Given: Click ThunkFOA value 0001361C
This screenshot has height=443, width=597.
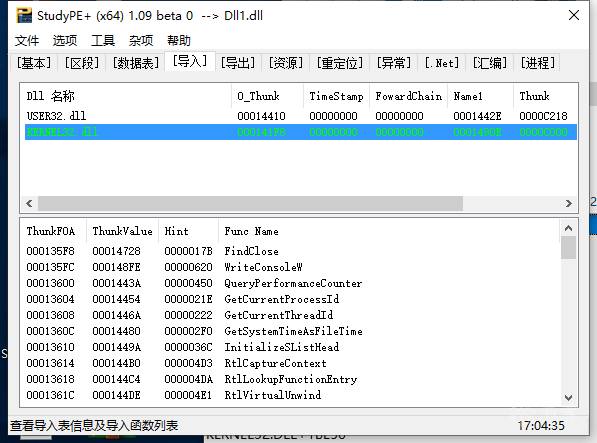Looking at the screenshot, I should pos(51,395).
